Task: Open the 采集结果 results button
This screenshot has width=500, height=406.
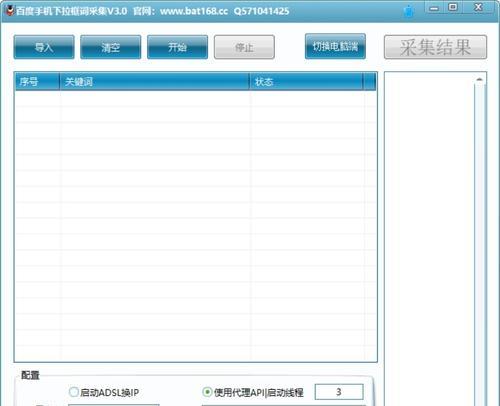Action: click(x=435, y=47)
